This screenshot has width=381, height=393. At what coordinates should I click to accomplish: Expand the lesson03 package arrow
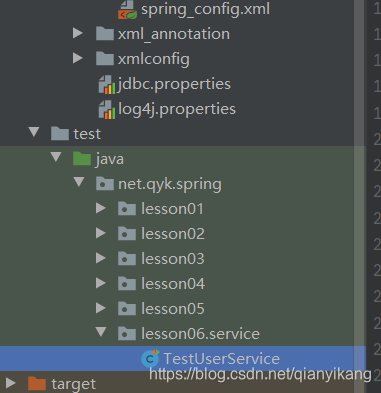(x=100, y=258)
